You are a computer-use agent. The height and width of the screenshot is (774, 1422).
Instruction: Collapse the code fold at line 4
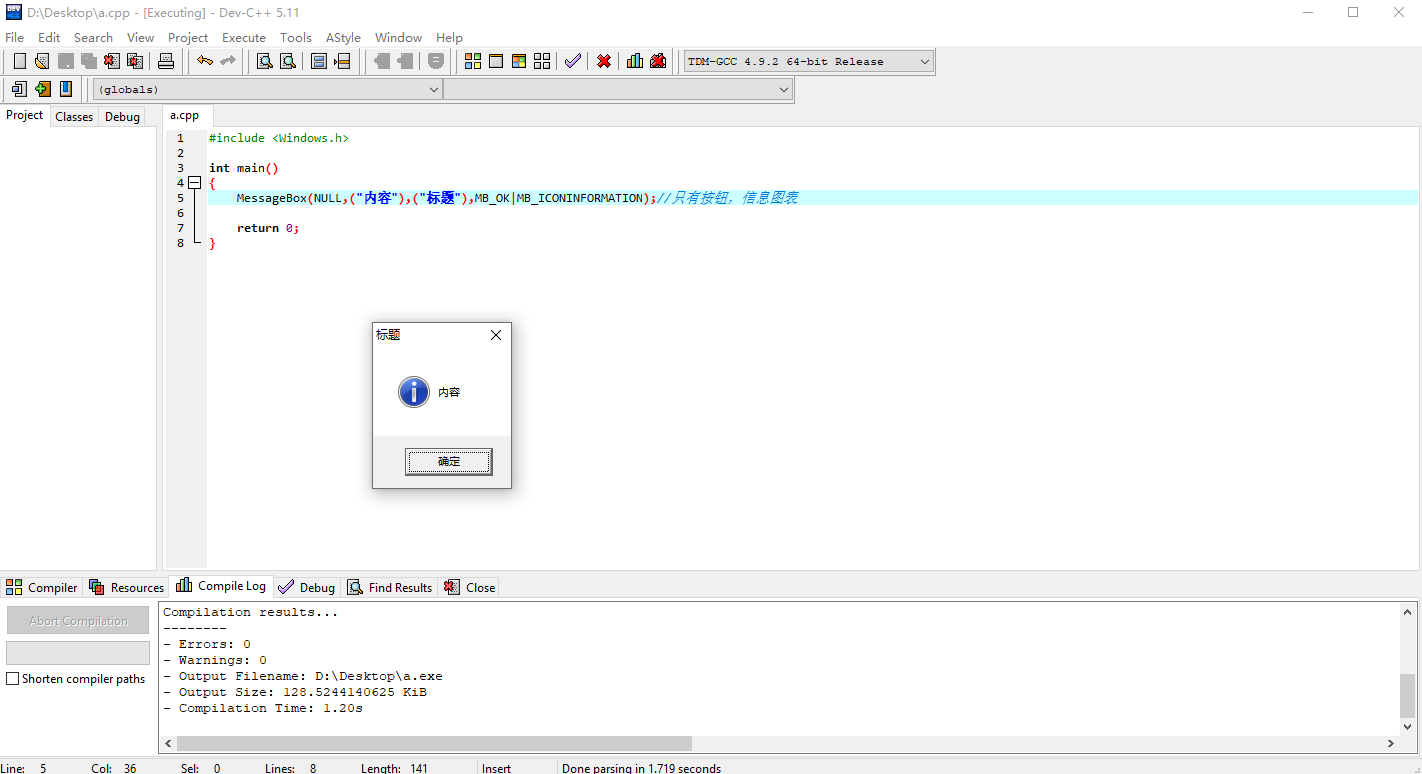click(x=194, y=183)
